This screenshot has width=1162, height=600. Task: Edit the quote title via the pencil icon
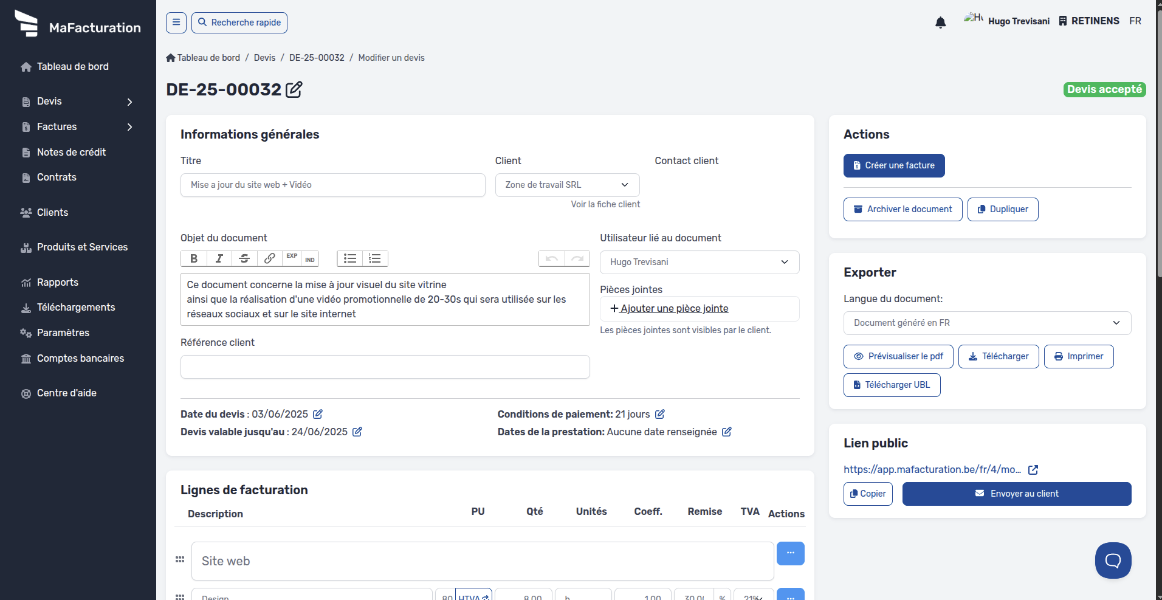[x=293, y=89]
